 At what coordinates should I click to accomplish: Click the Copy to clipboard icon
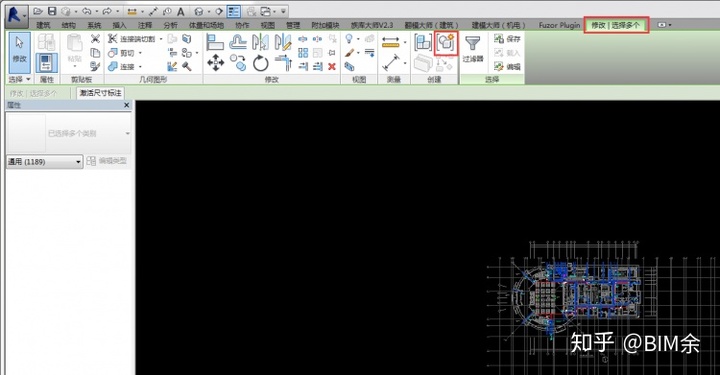coord(95,53)
